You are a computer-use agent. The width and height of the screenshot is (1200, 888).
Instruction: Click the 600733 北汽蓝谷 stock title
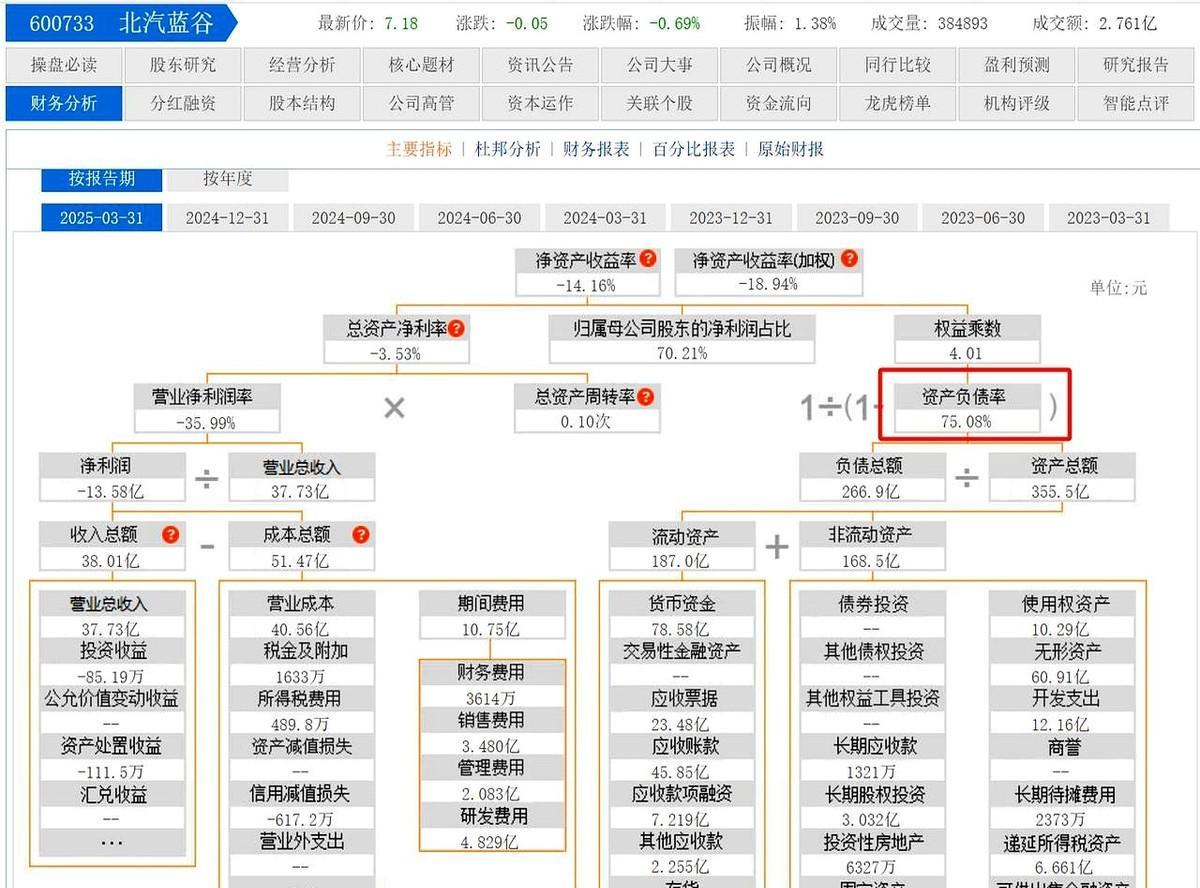120,23
